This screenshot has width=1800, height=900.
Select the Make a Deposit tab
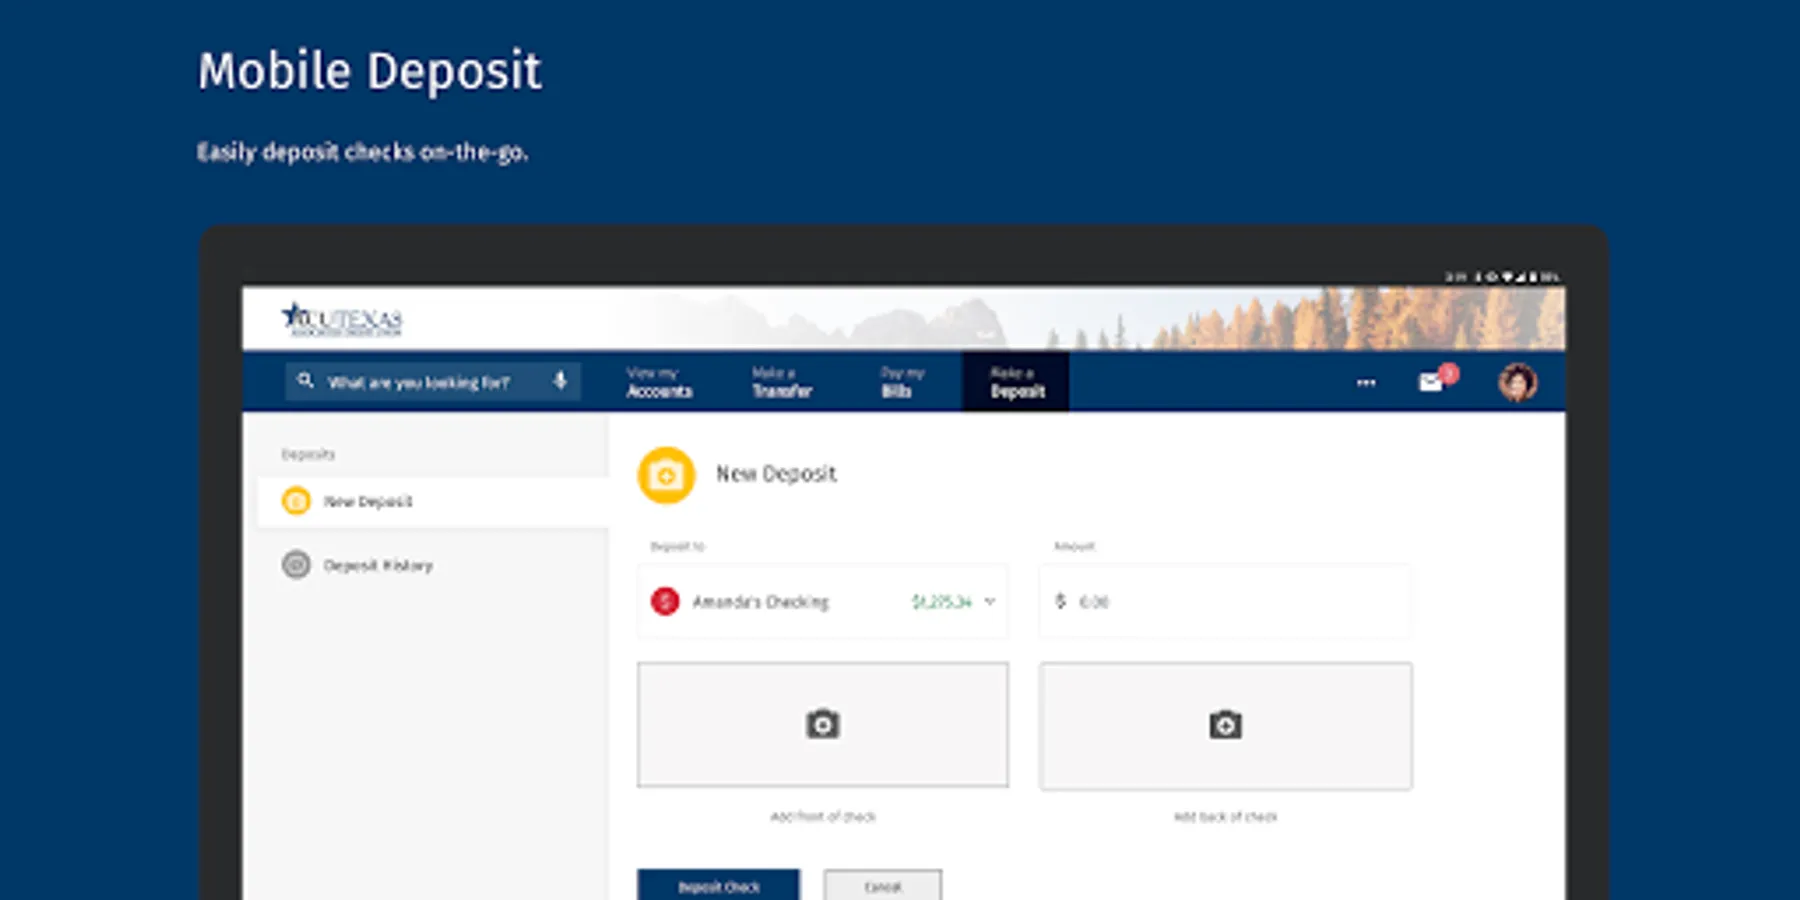point(1016,382)
